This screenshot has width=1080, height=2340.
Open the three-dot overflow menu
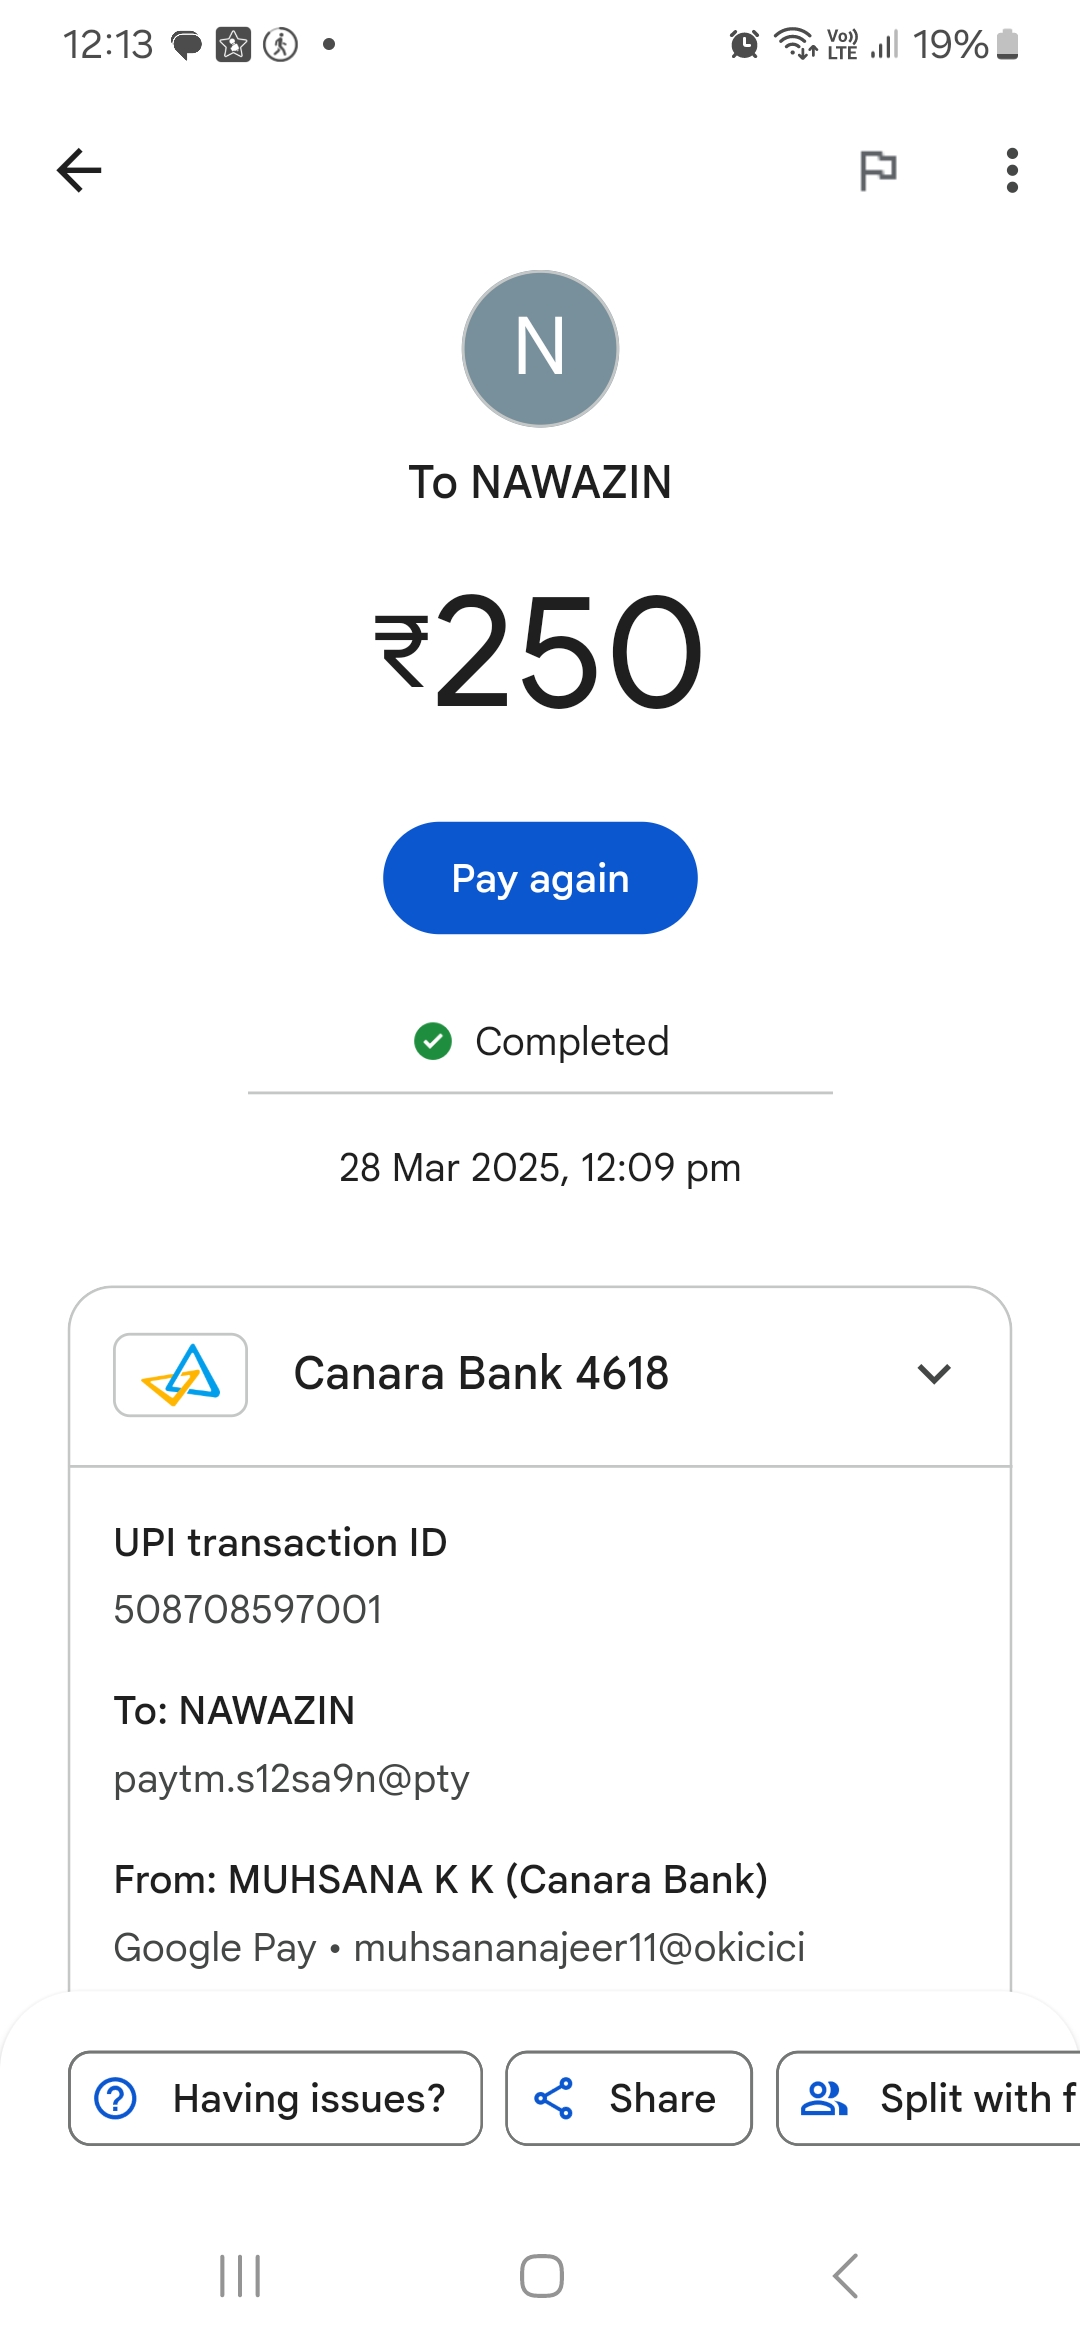(x=1012, y=170)
